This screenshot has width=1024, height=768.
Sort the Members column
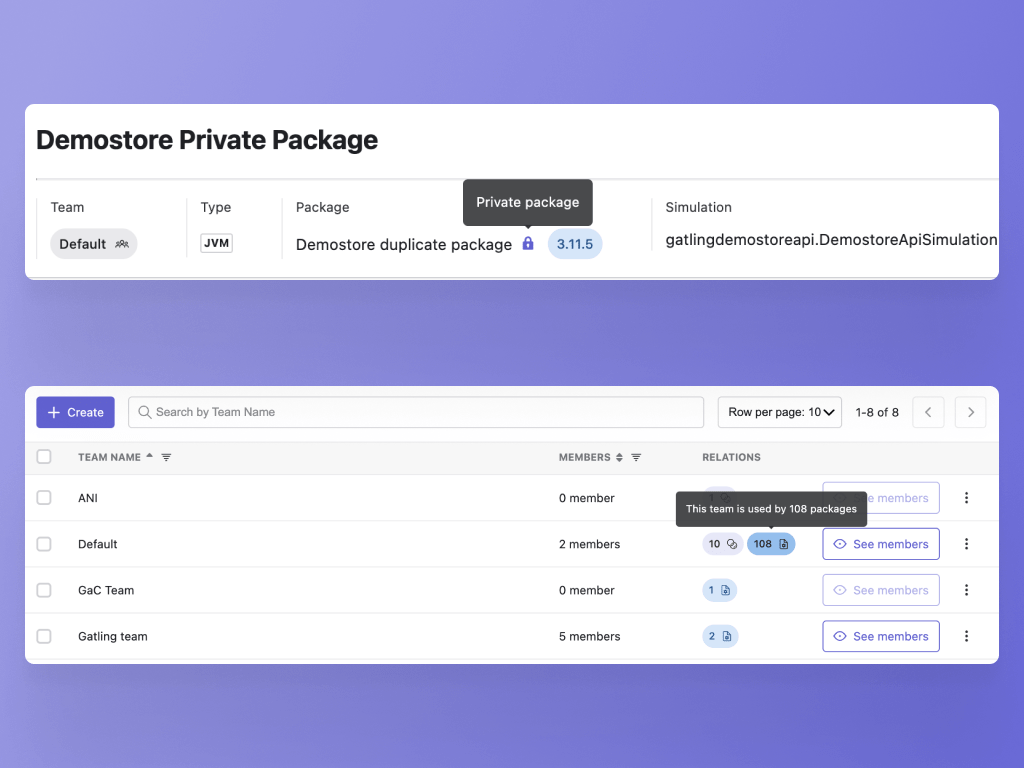619,457
